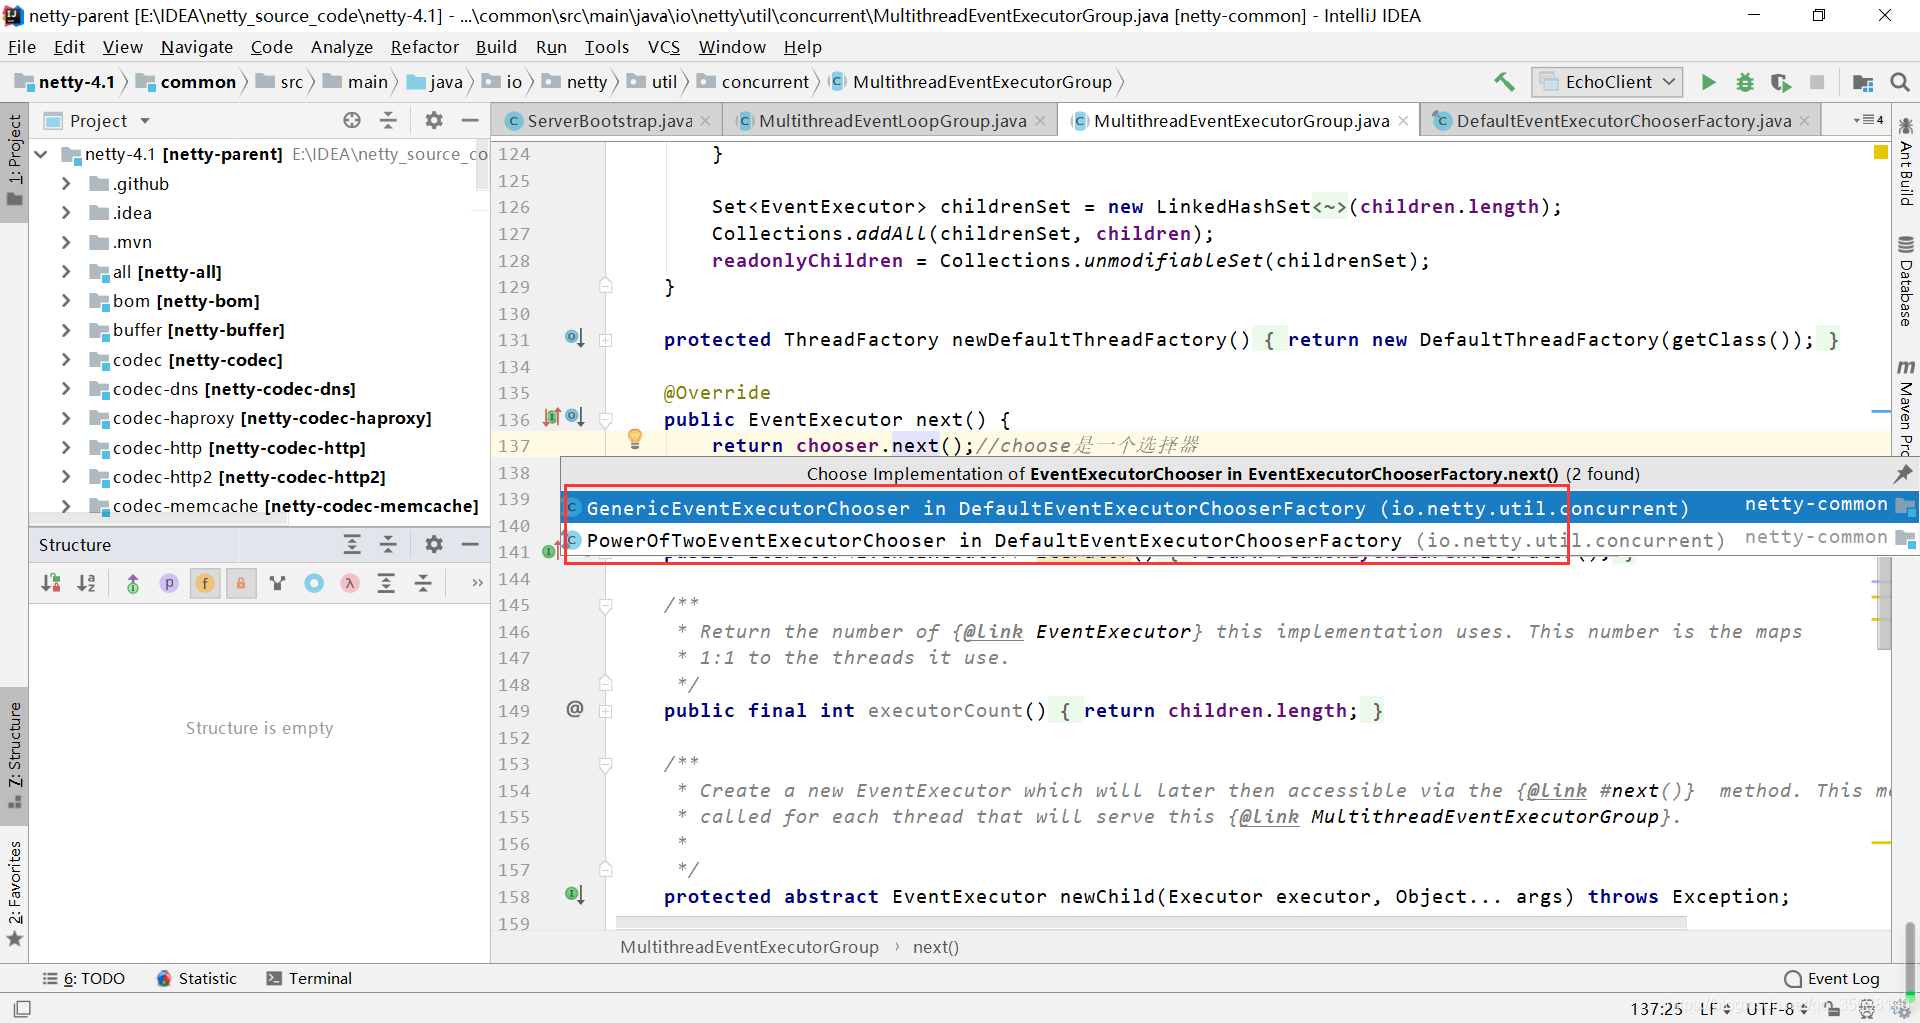Select GenericEventExecutorChooser implementation
Image resolution: width=1920 pixels, height=1023 pixels.
(x=1240, y=508)
